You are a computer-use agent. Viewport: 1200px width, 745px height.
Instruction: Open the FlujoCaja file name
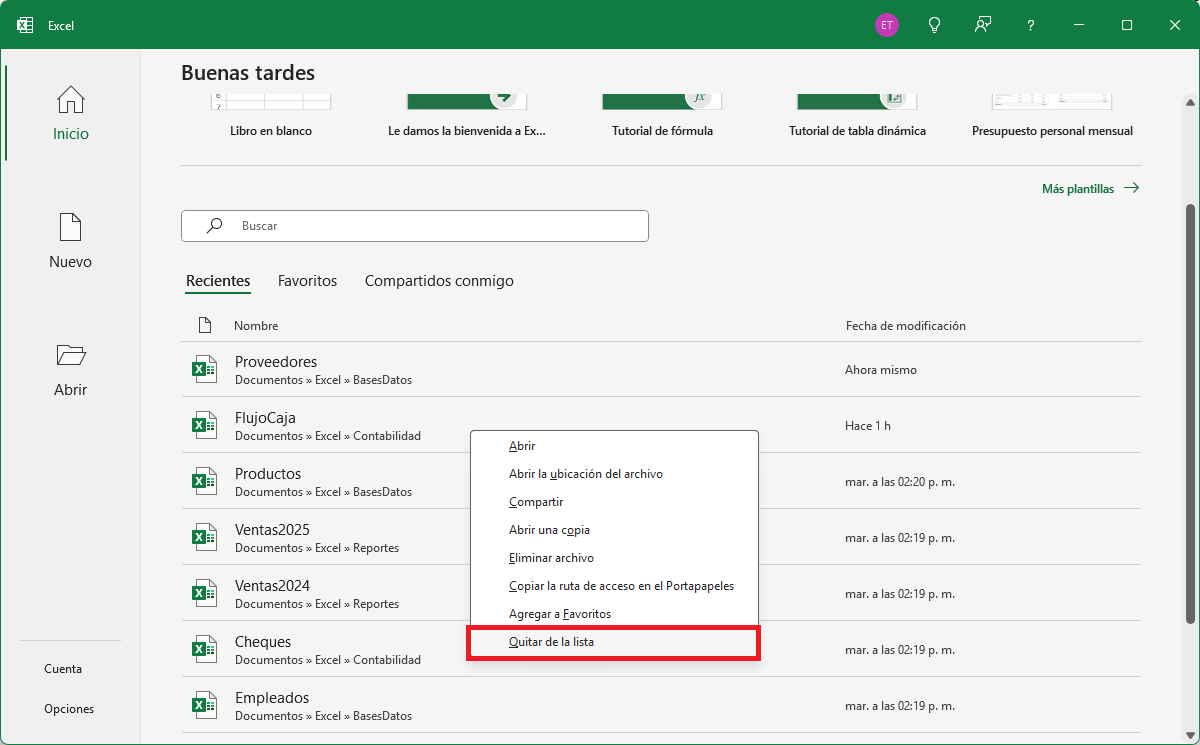[265, 418]
